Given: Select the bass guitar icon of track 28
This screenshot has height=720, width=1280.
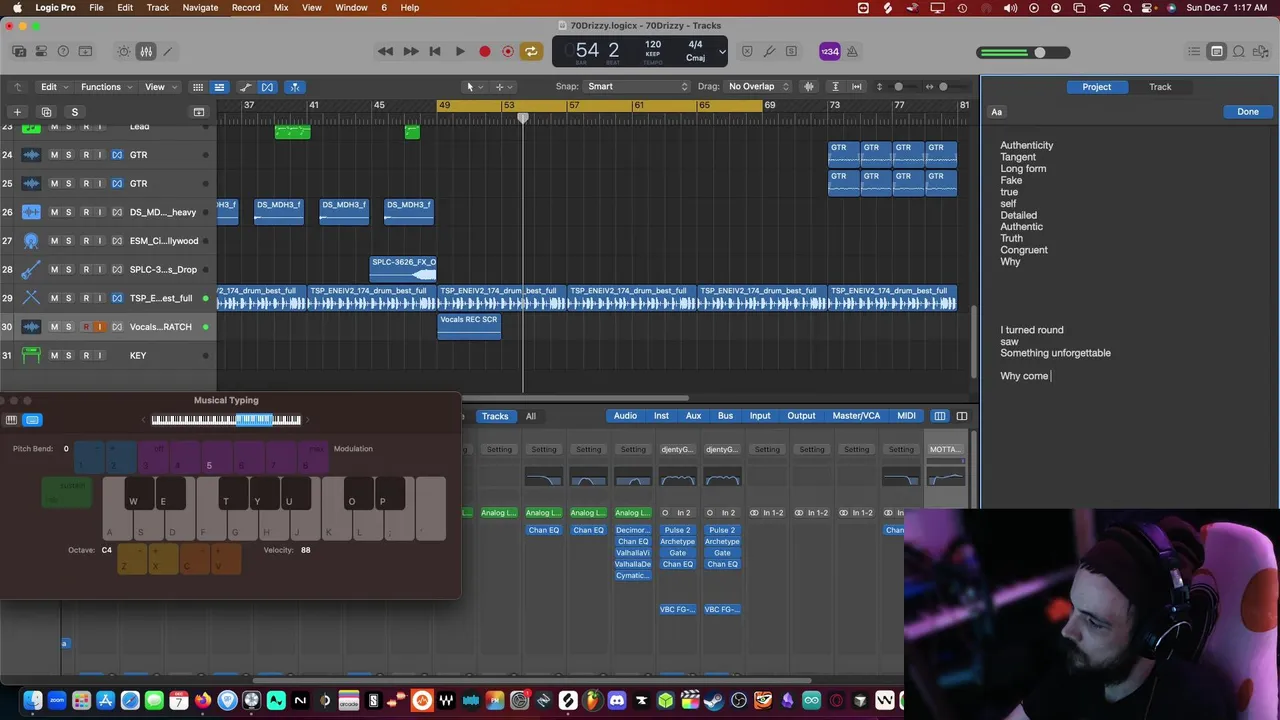Looking at the screenshot, I should (31, 270).
